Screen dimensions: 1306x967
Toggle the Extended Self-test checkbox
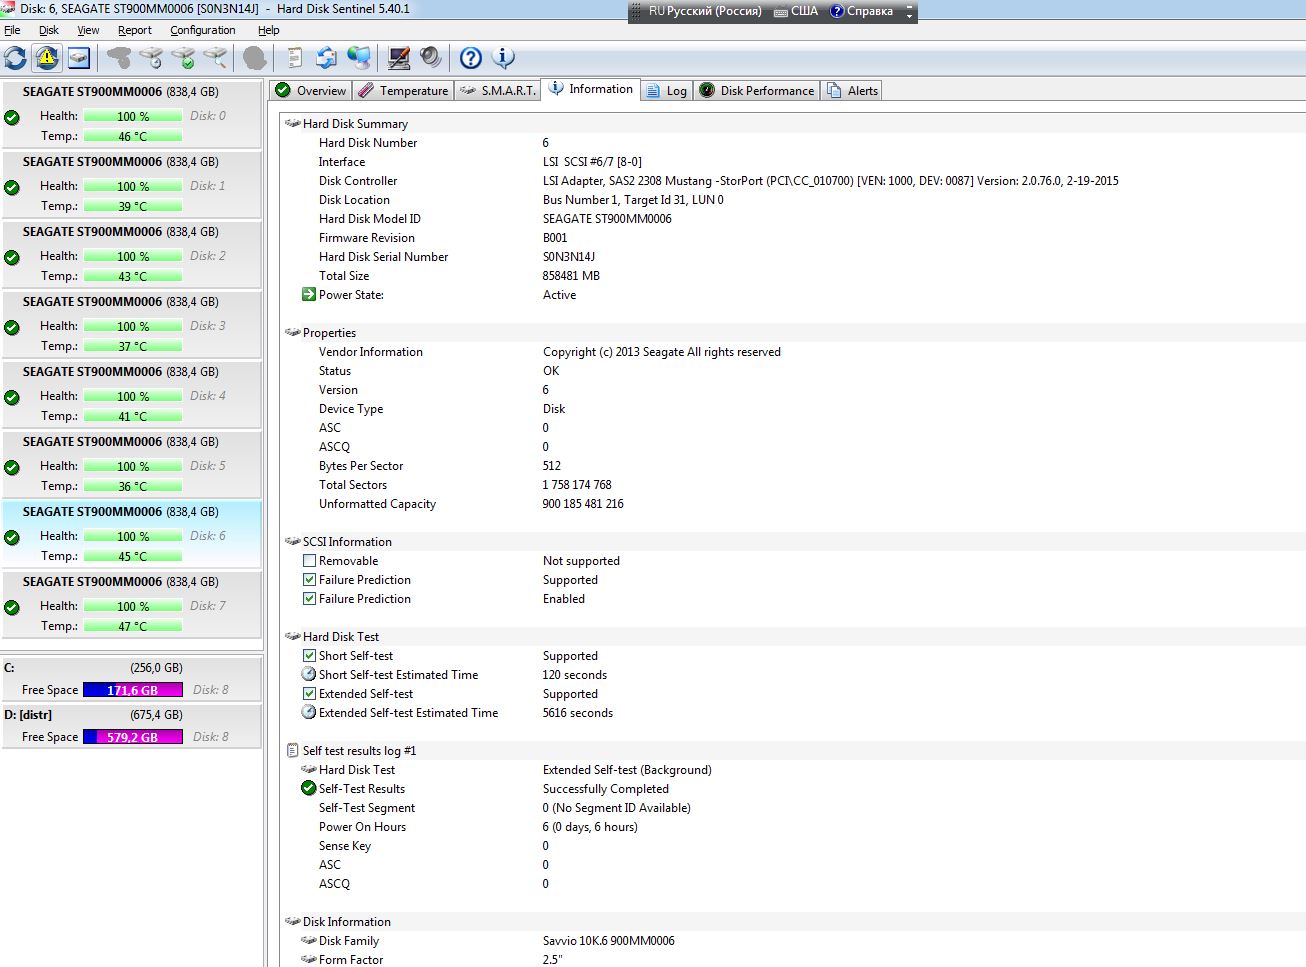point(309,694)
